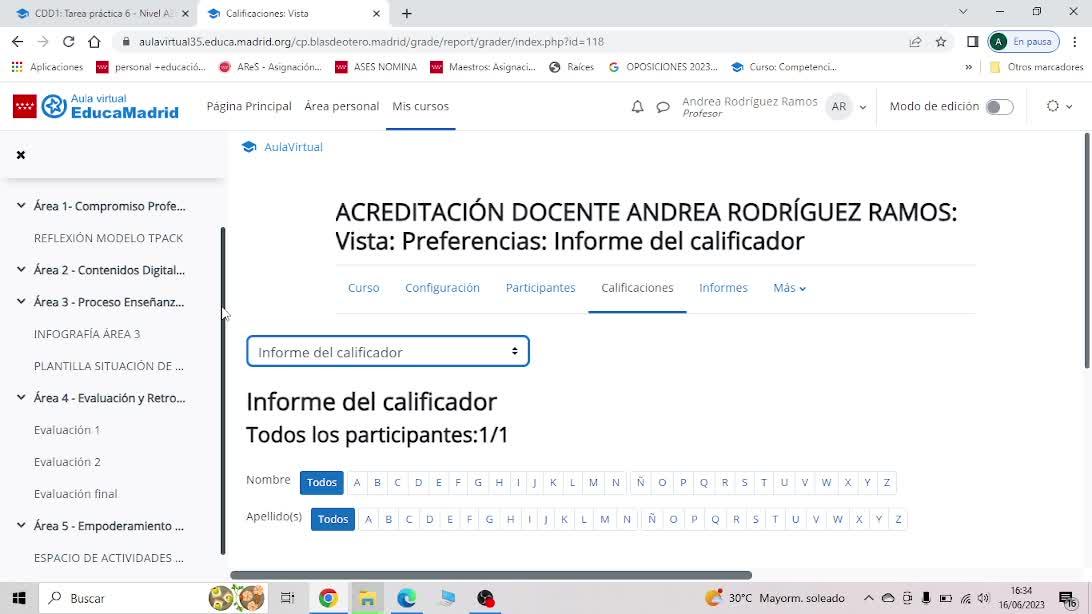Bookmark this page with the star
The height and width of the screenshot is (614, 1092).
[x=941, y=42]
